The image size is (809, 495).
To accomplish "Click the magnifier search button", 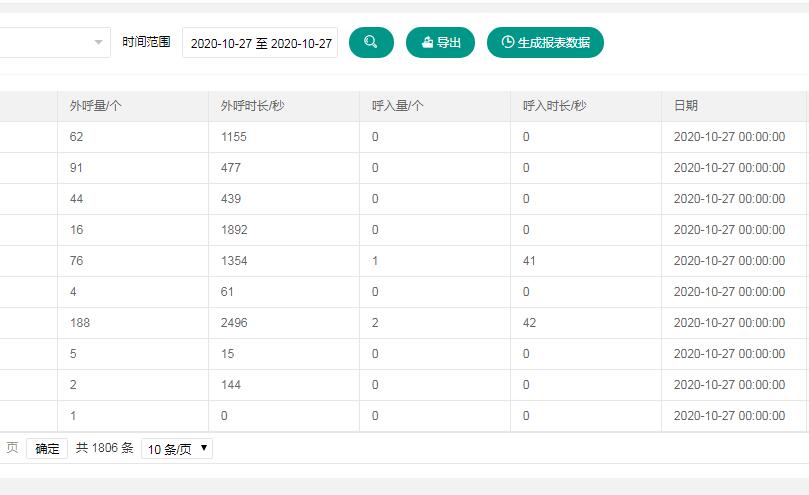I will point(371,42).
